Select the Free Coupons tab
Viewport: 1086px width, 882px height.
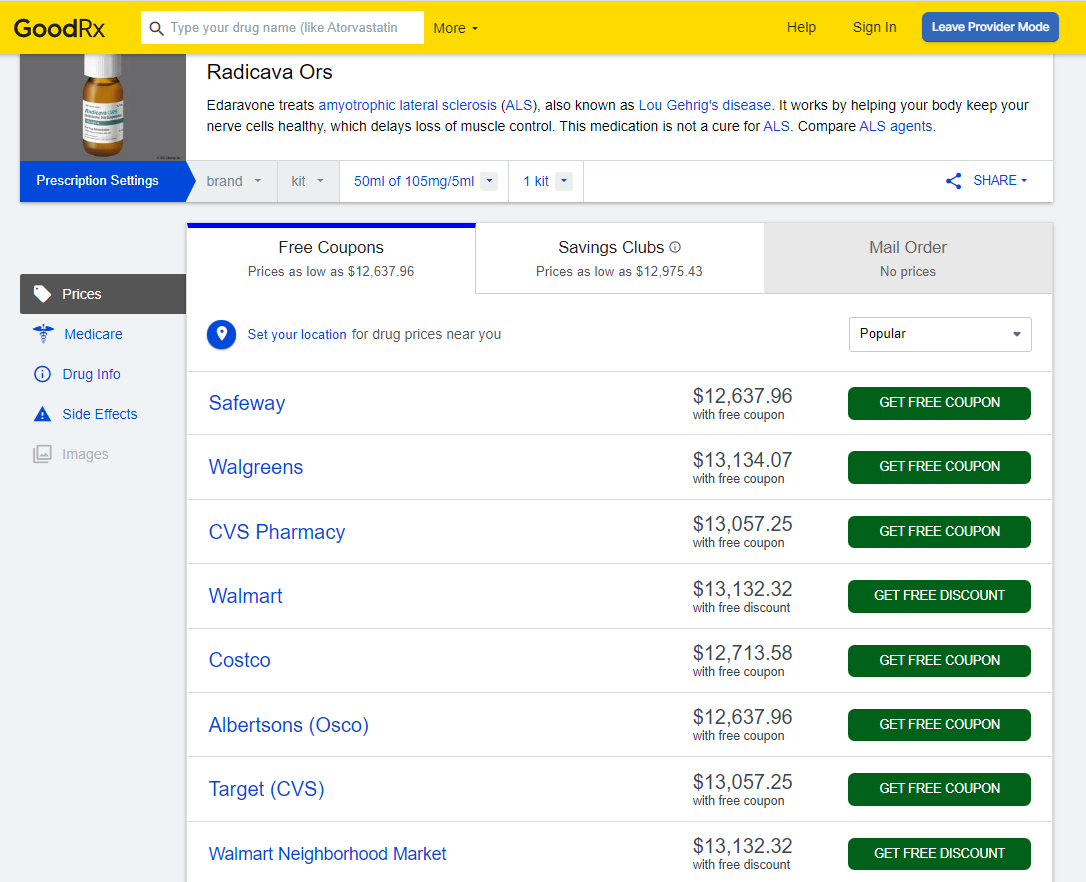coord(331,258)
